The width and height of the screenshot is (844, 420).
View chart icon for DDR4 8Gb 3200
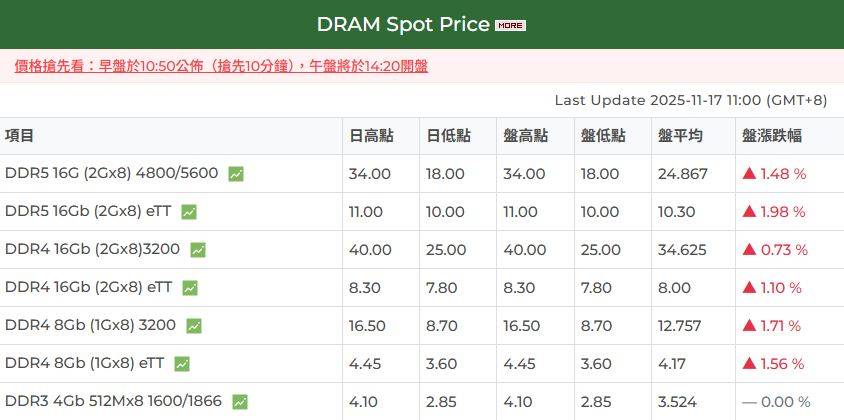[194, 326]
